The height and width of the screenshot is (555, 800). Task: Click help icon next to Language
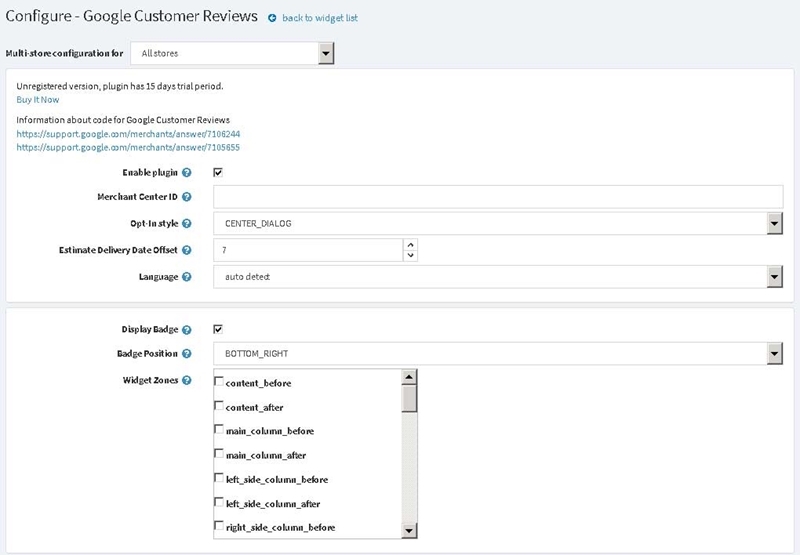pos(187,276)
